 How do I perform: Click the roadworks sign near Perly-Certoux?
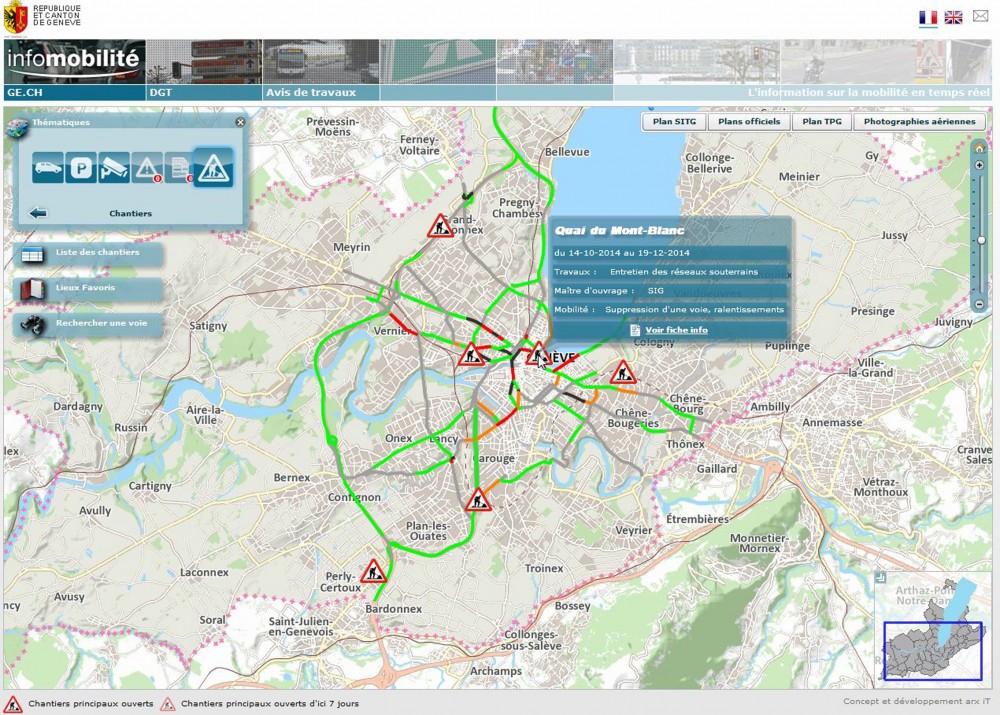374,571
